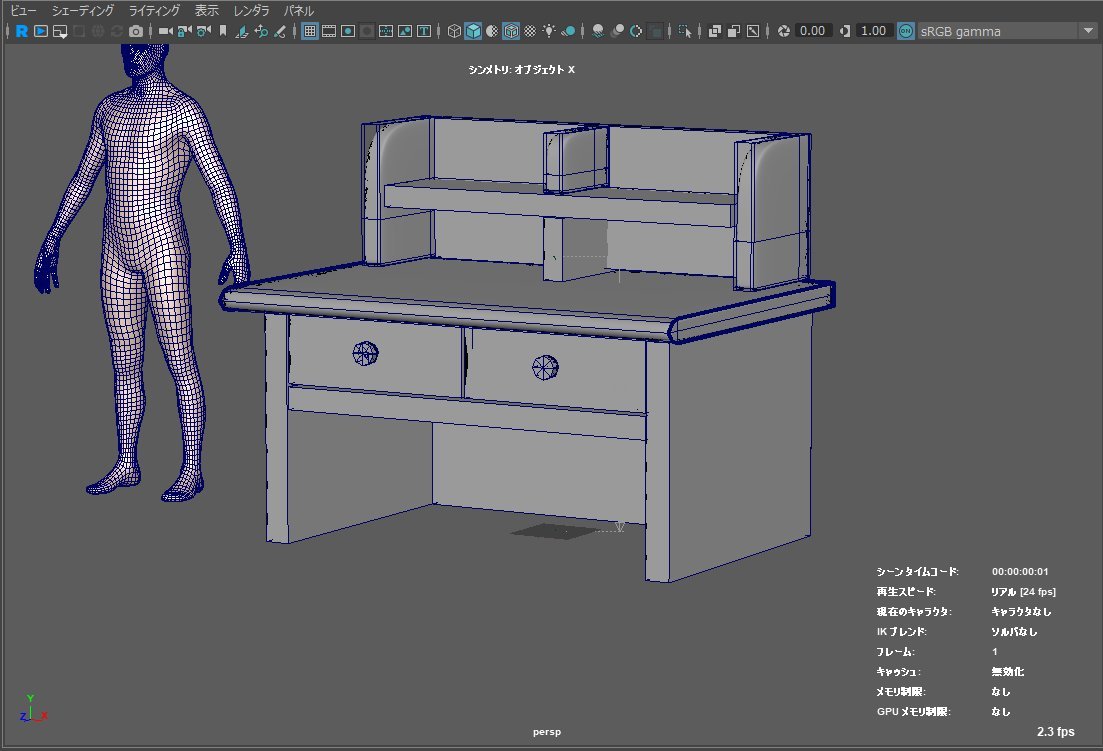Click the gamma icon

click(x=846, y=31)
